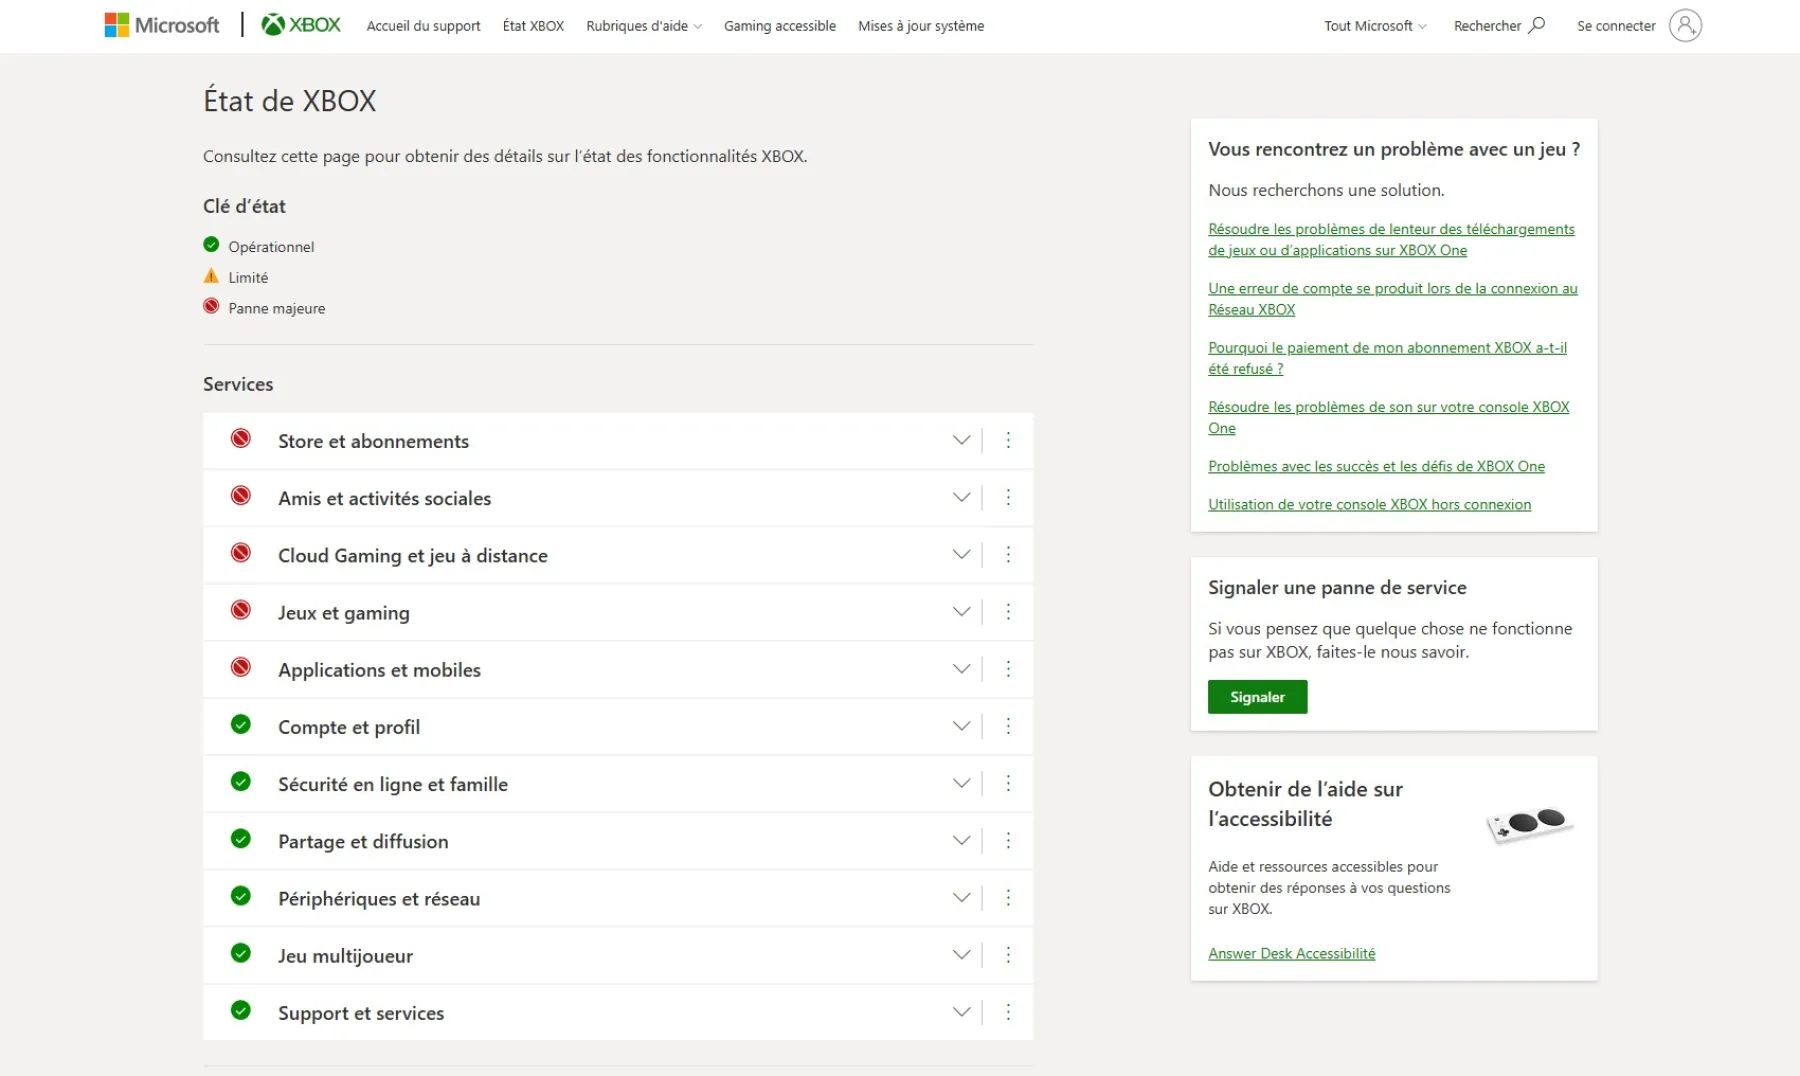This screenshot has width=1800, height=1076.
Task: Open more options for Jeux et gaming
Action: (1008, 612)
